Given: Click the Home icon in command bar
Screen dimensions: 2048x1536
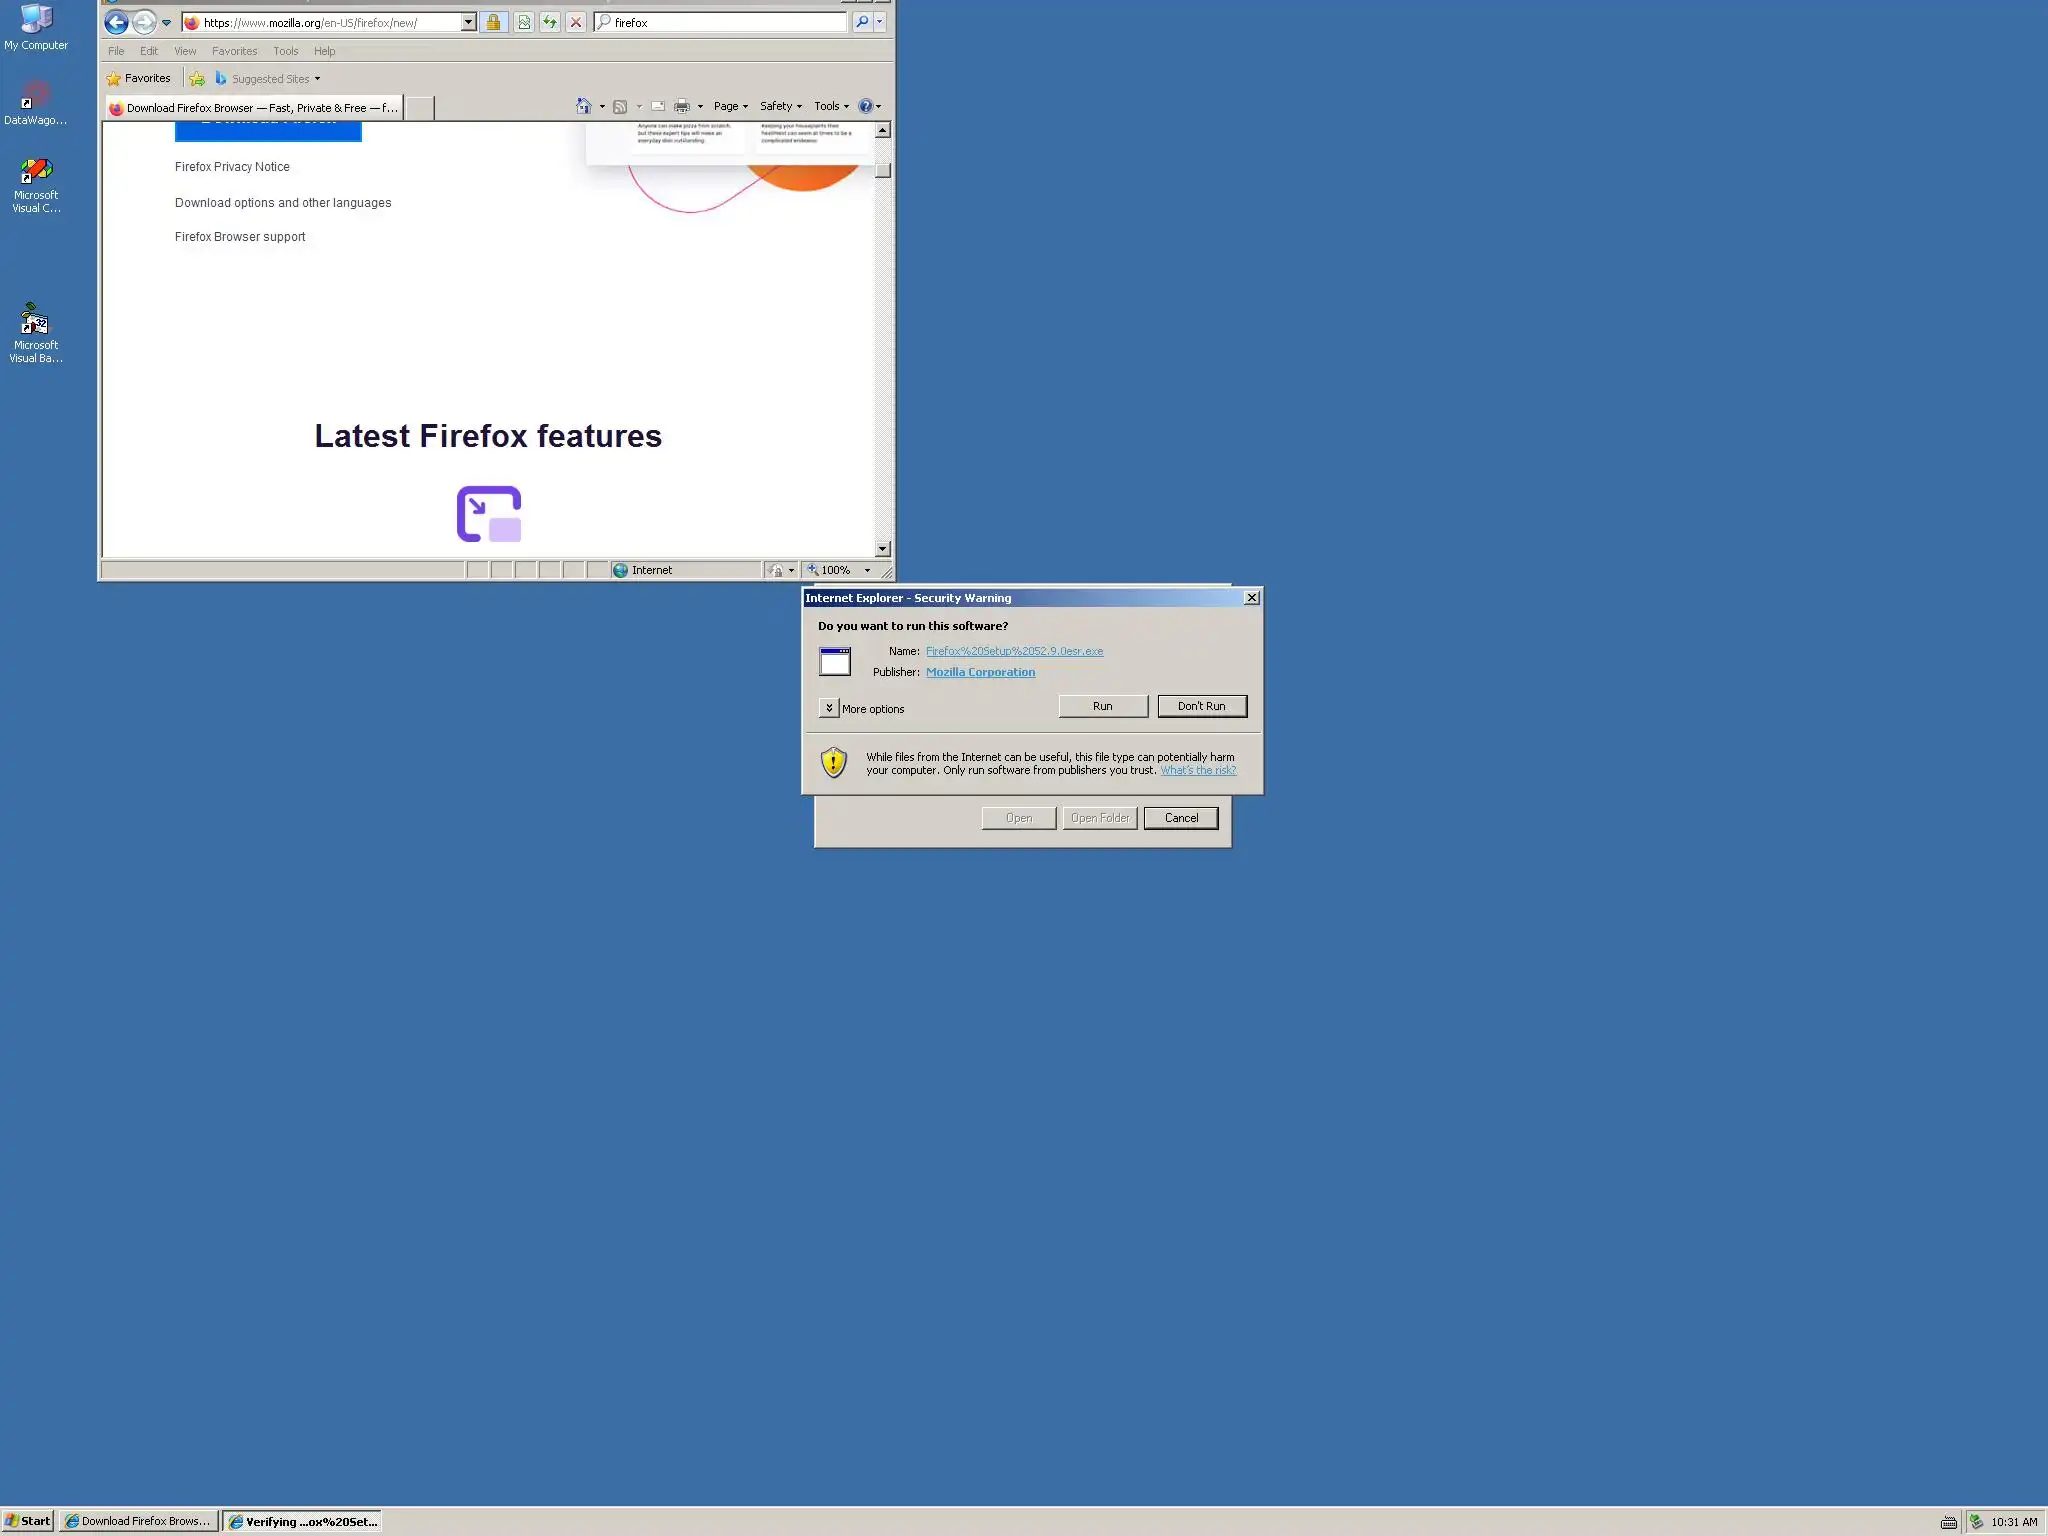Looking at the screenshot, I should coord(583,106).
